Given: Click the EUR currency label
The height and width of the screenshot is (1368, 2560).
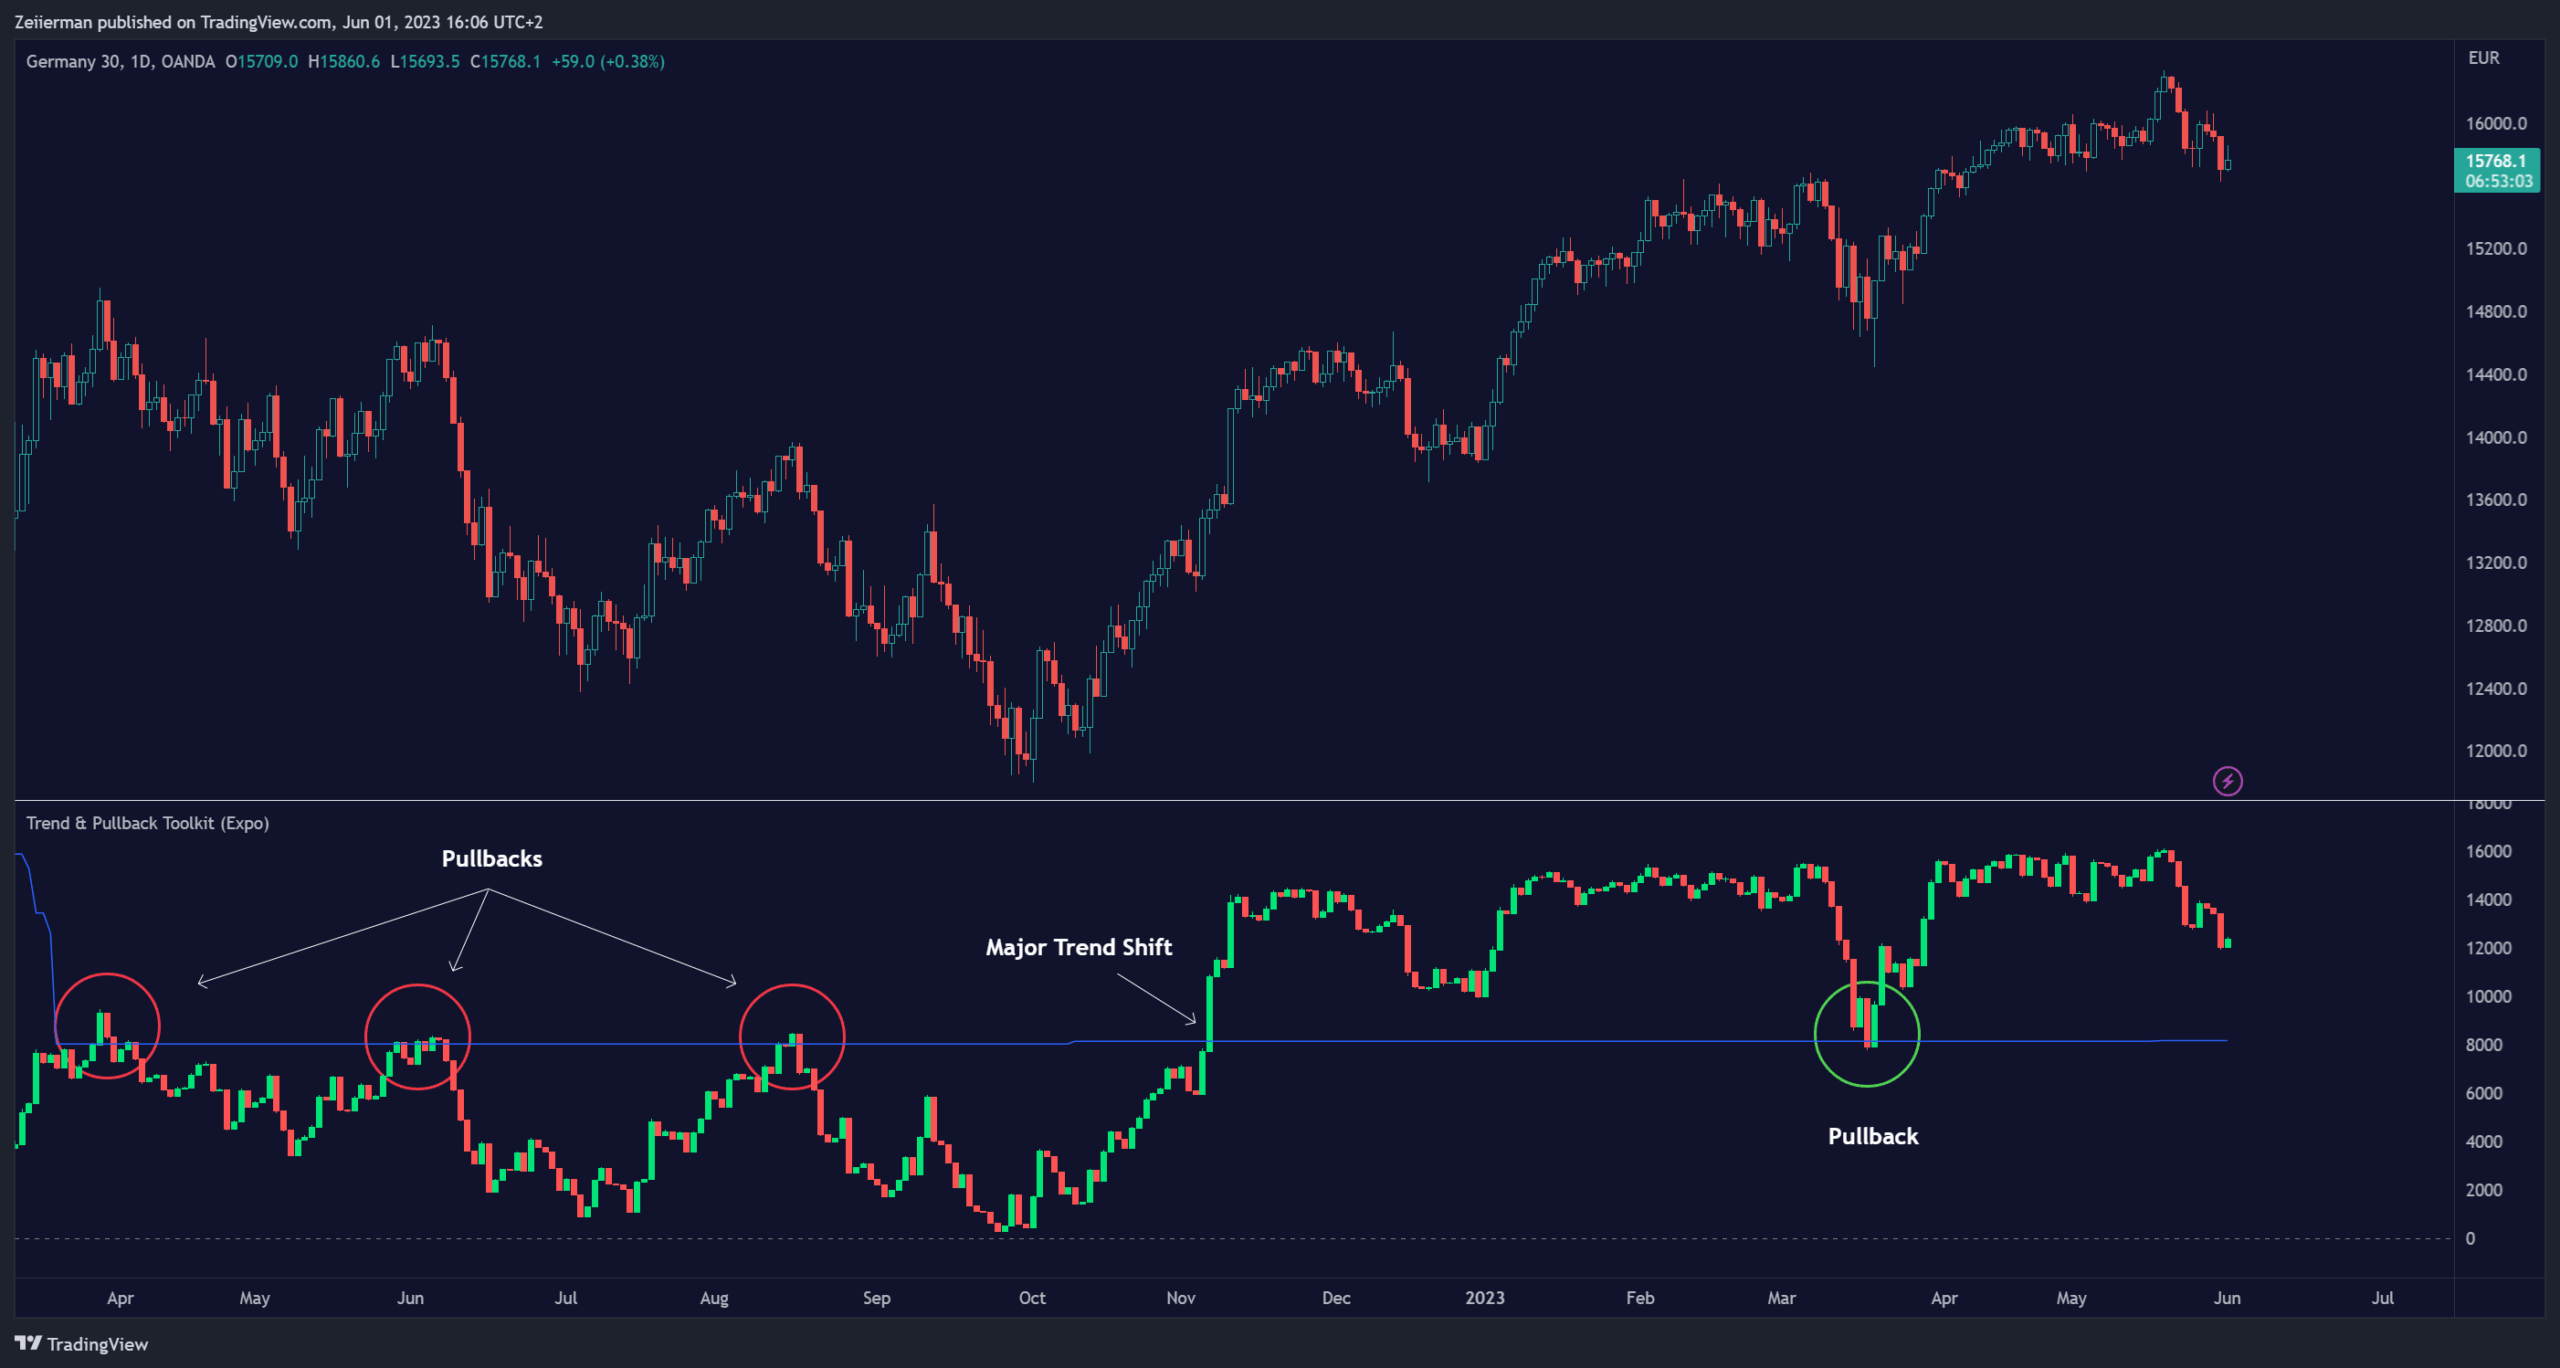Looking at the screenshot, I should [2483, 58].
